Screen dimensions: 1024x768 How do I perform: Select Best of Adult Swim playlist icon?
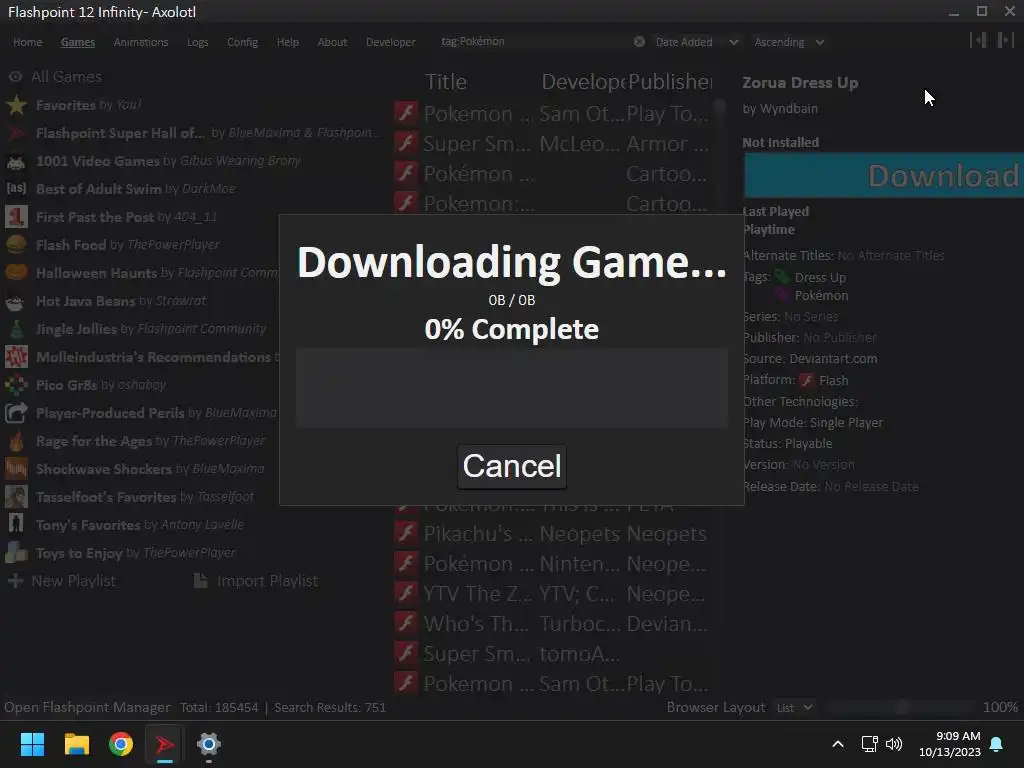[x=16, y=189]
